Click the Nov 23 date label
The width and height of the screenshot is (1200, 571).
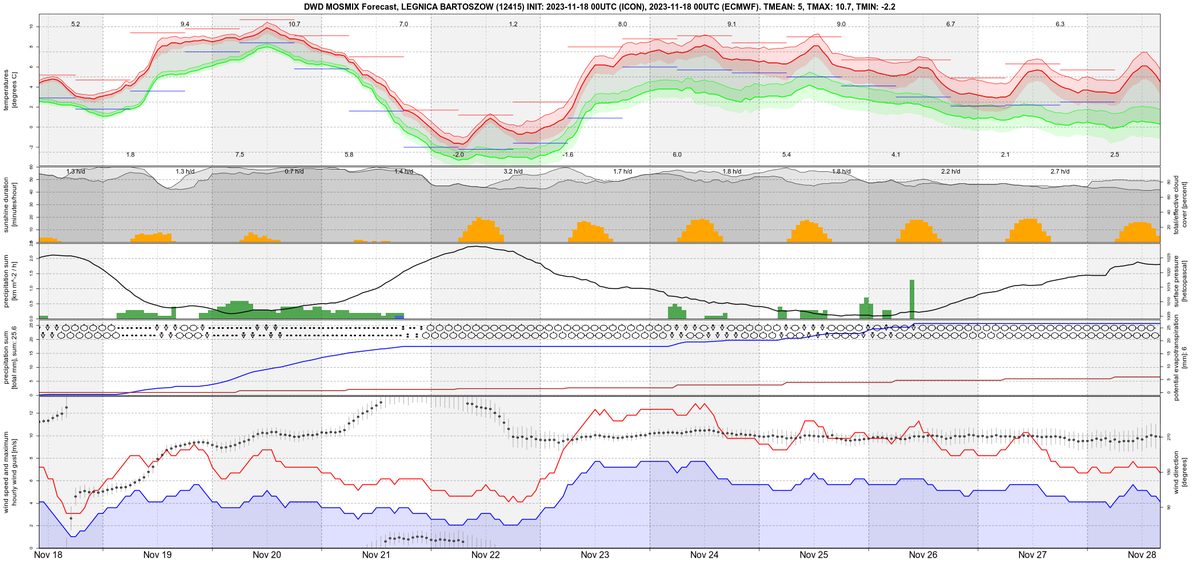click(595, 554)
